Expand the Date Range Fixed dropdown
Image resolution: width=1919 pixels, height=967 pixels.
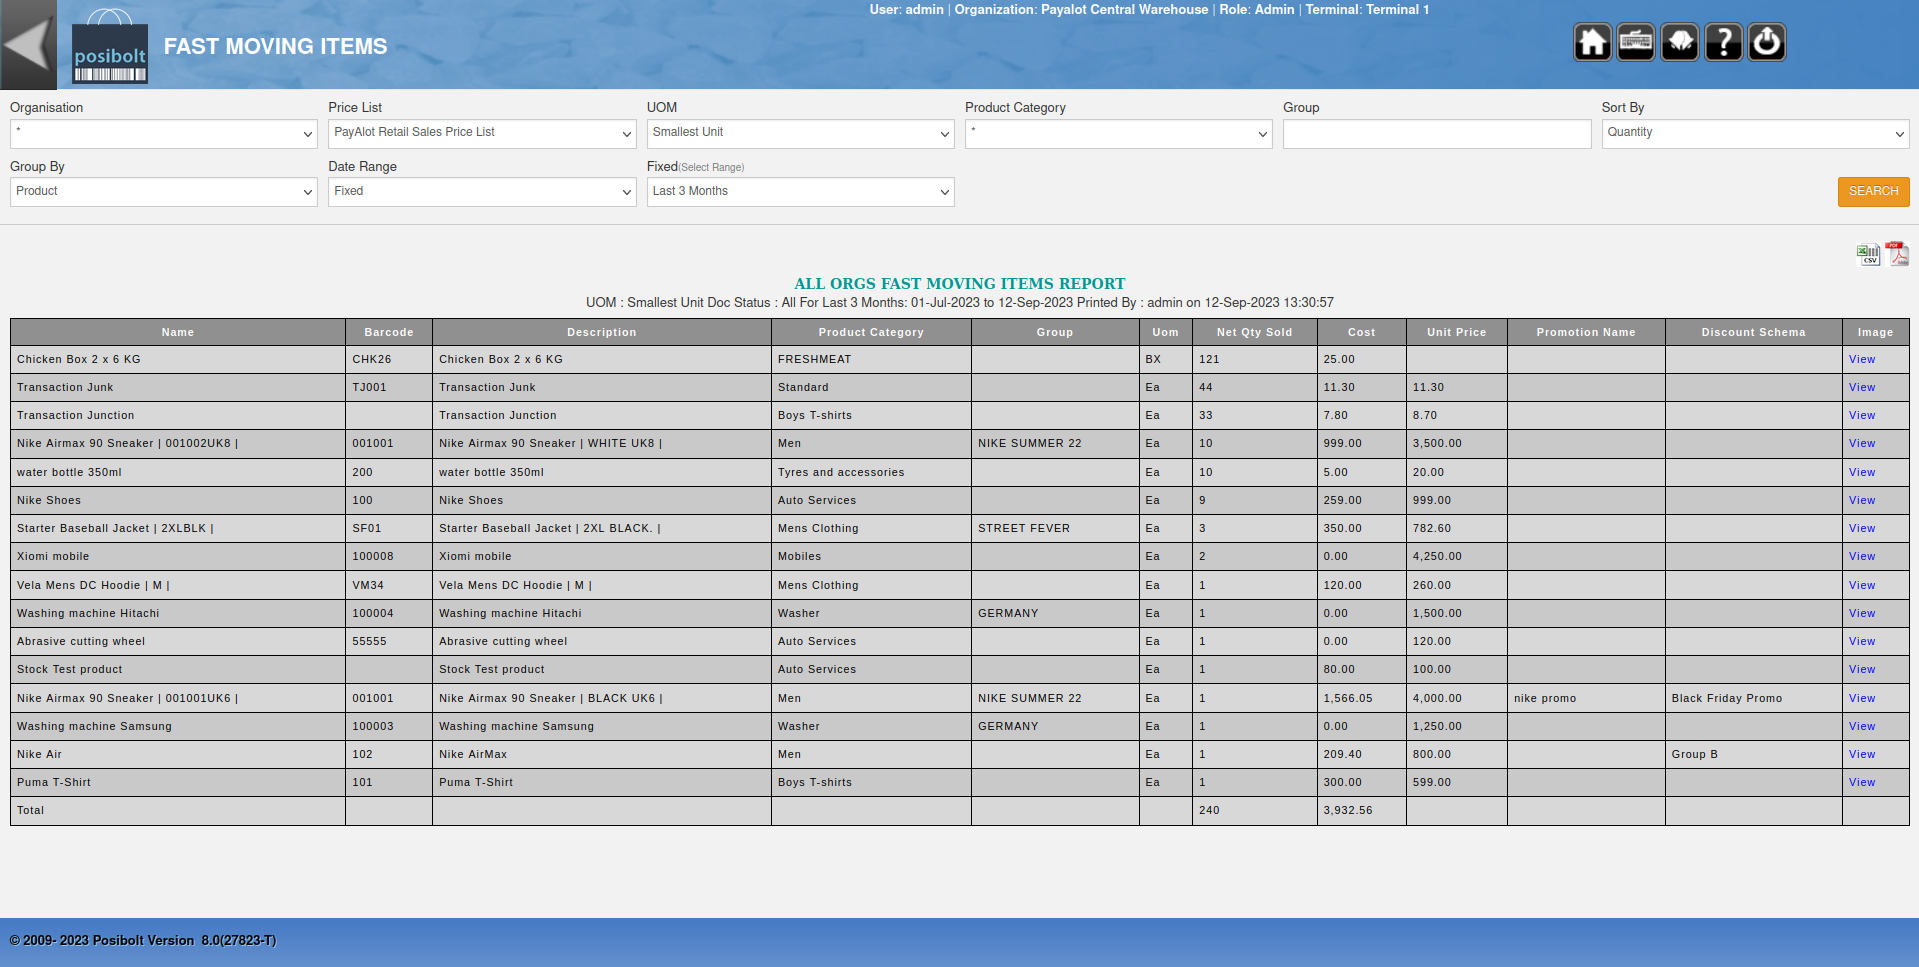[x=482, y=192]
